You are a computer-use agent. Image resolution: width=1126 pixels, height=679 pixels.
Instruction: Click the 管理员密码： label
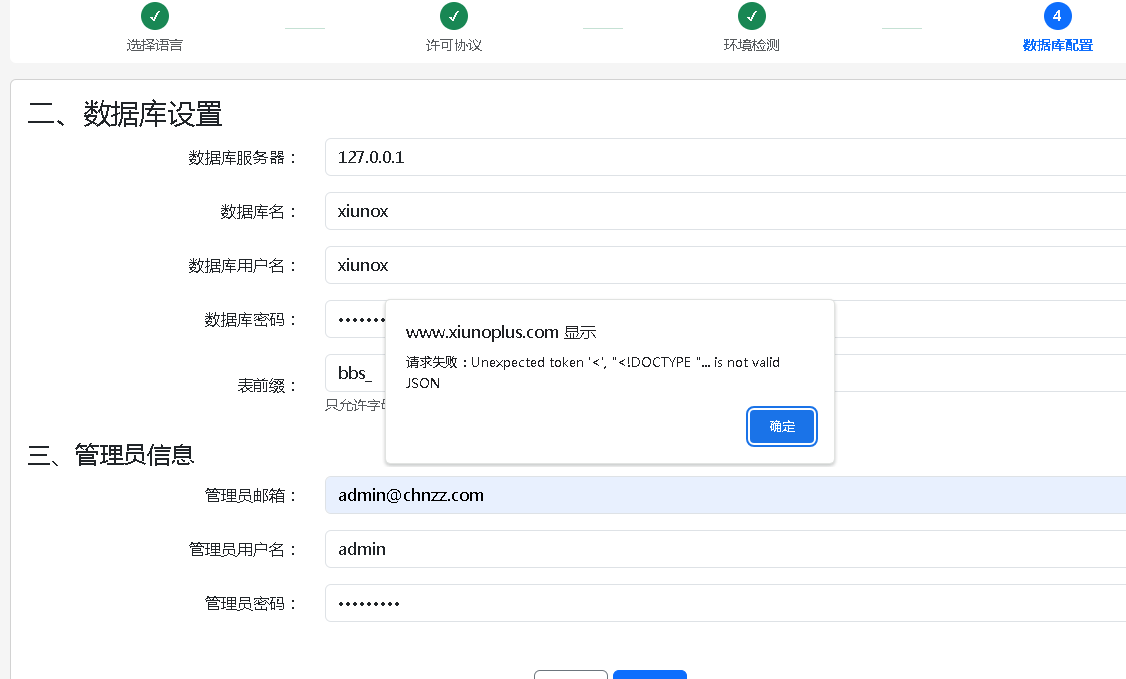pyautogui.click(x=251, y=604)
